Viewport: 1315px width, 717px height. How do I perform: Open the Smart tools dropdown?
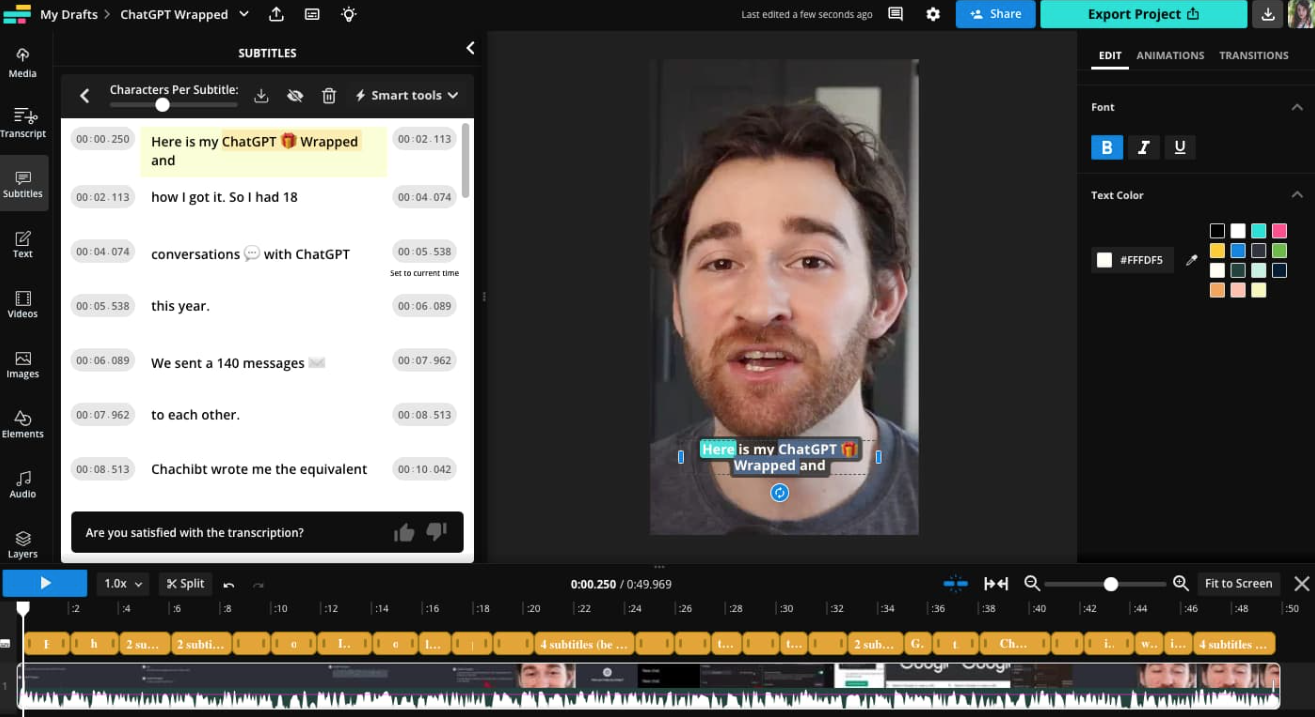tap(407, 95)
